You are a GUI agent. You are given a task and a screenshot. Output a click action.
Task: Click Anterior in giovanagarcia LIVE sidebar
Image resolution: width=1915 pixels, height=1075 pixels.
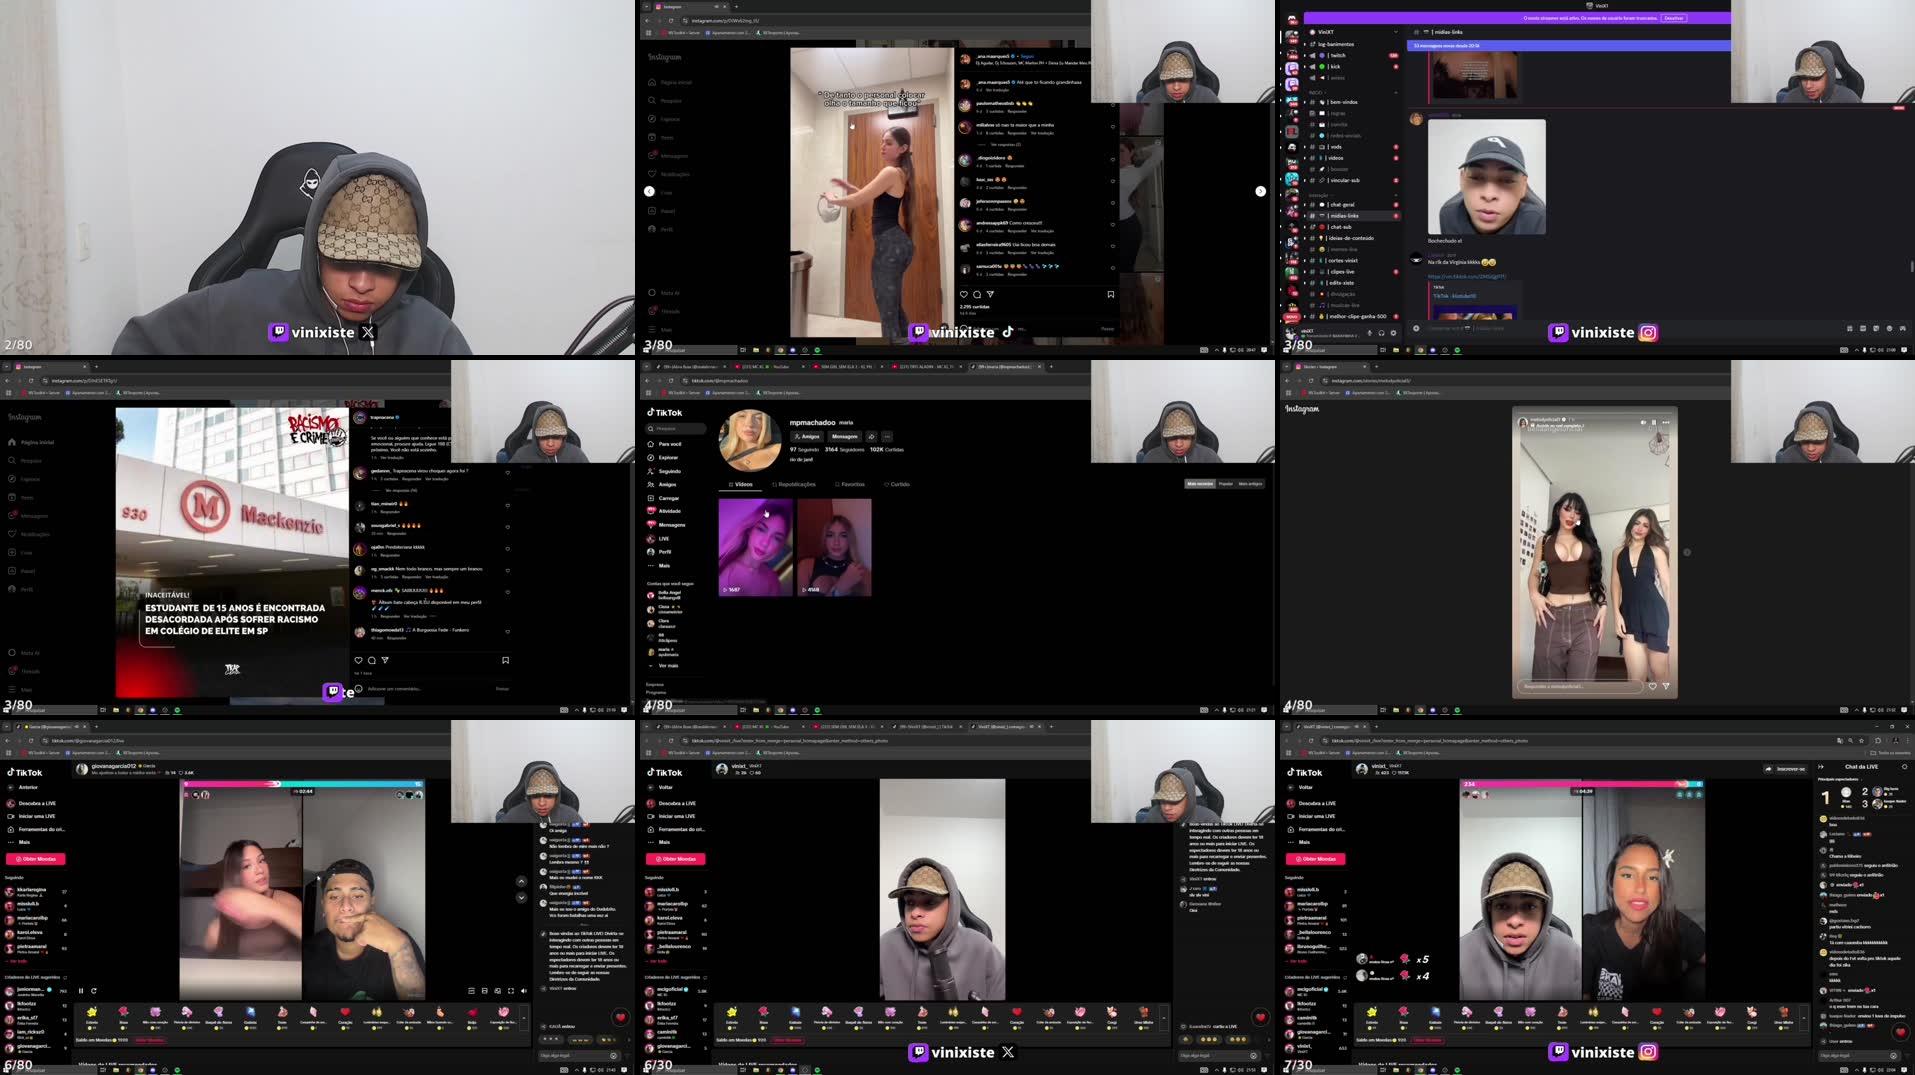(x=24, y=787)
